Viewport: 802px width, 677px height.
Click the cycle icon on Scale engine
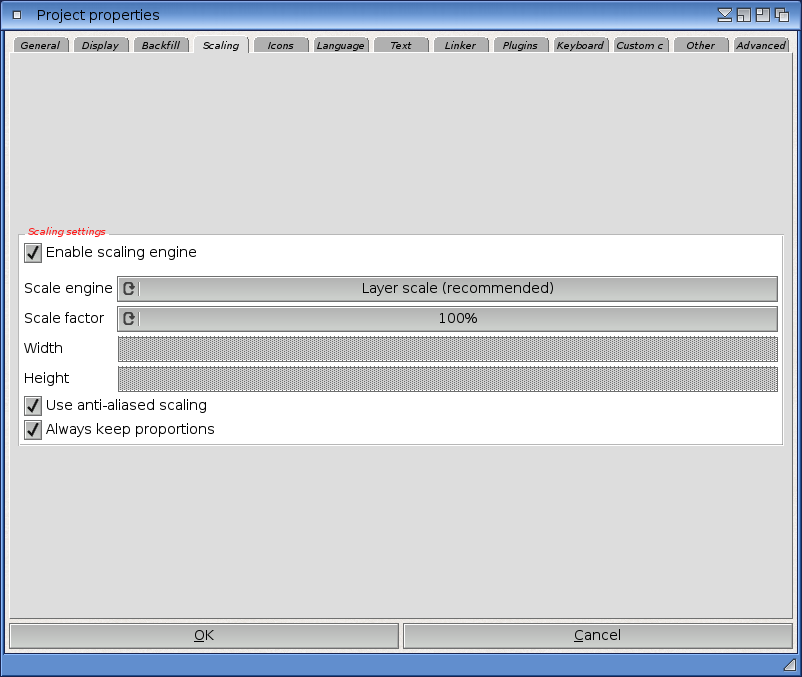129,289
